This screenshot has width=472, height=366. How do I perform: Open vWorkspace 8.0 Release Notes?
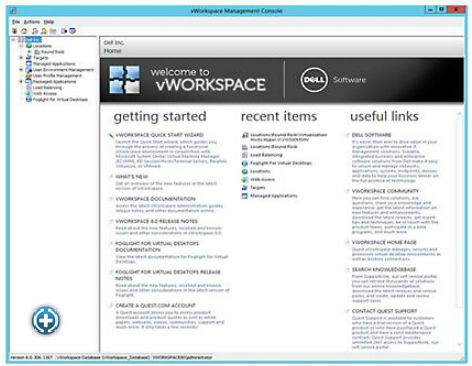(x=157, y=221)
